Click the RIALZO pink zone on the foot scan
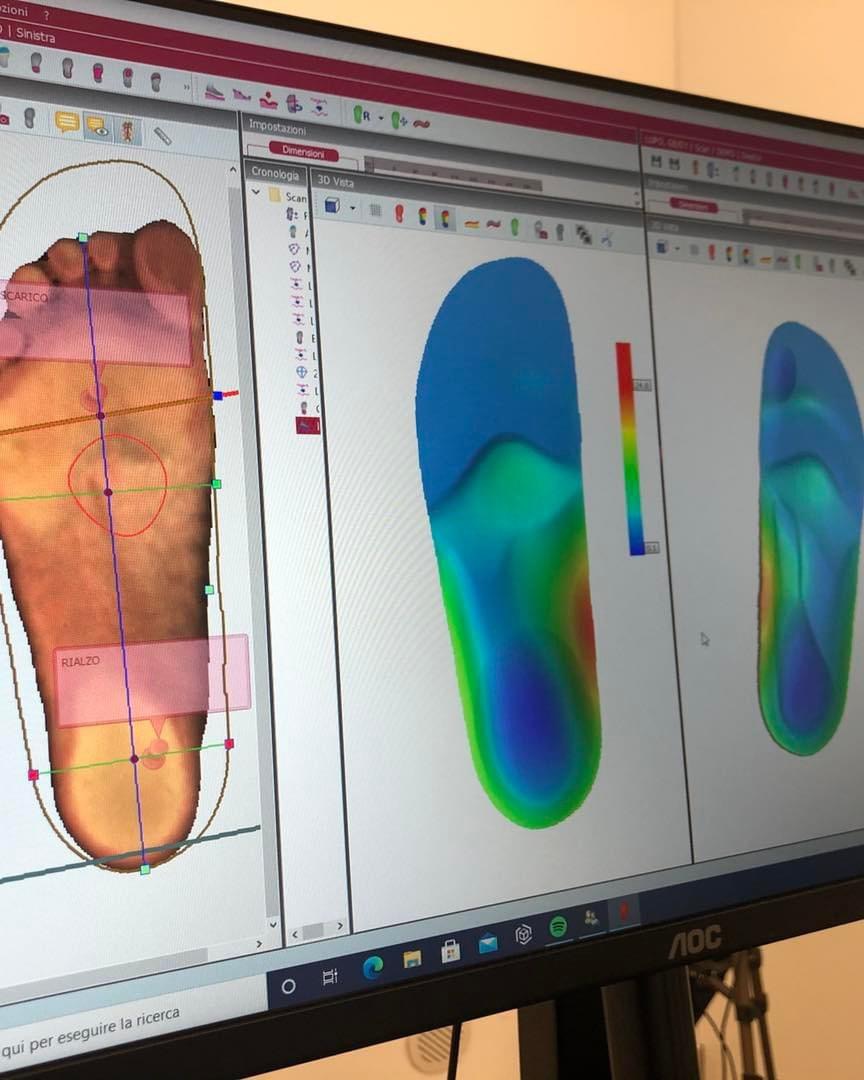 click(152, 681)
